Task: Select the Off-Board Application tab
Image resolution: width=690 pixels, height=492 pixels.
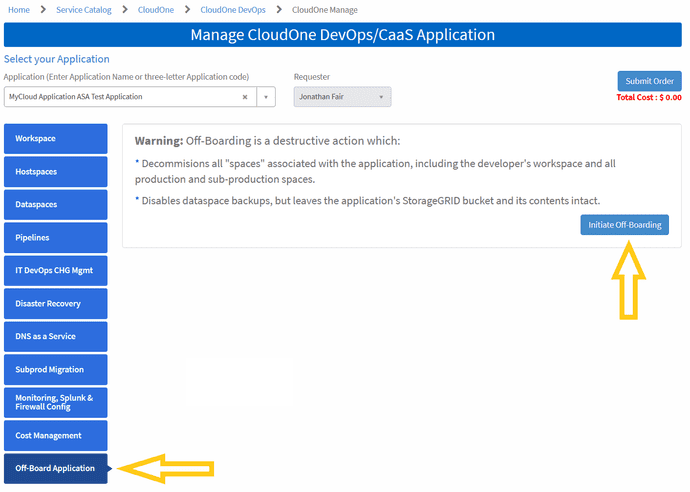Action: pyautogui.click(x=55, y=469)
